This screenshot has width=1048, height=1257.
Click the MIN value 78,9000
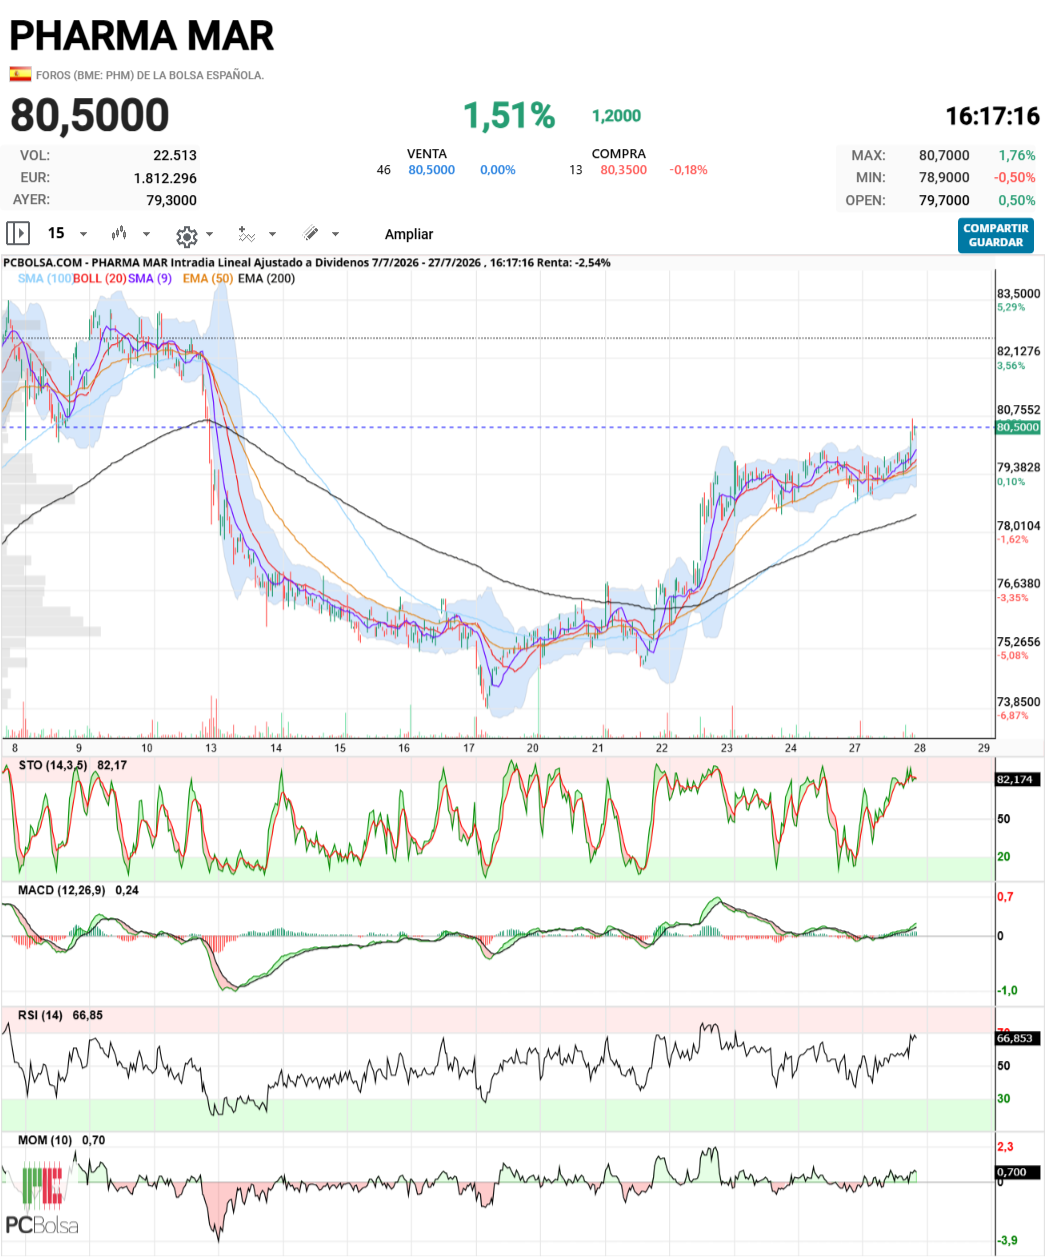click(944, 177)
